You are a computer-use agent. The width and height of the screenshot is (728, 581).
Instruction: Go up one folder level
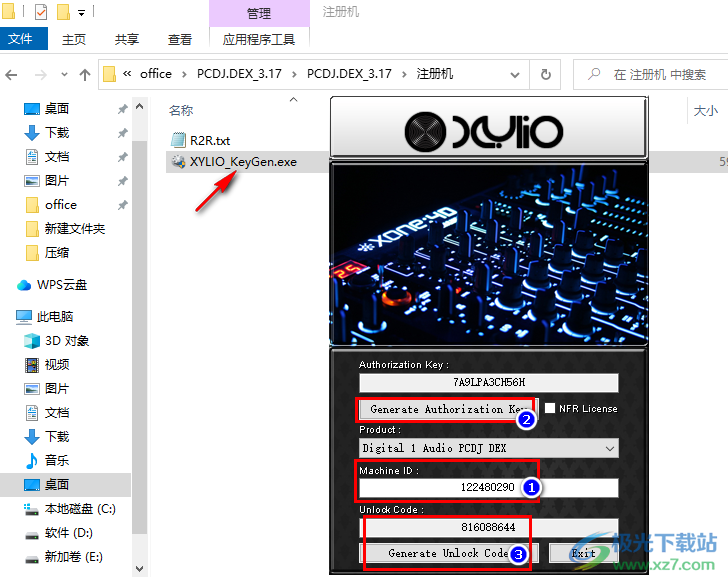[x=85, y=74]
